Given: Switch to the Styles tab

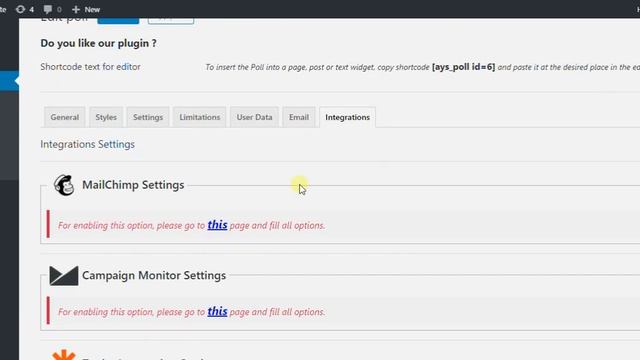Looking at the screenshot, I should (x=106, y=117).
